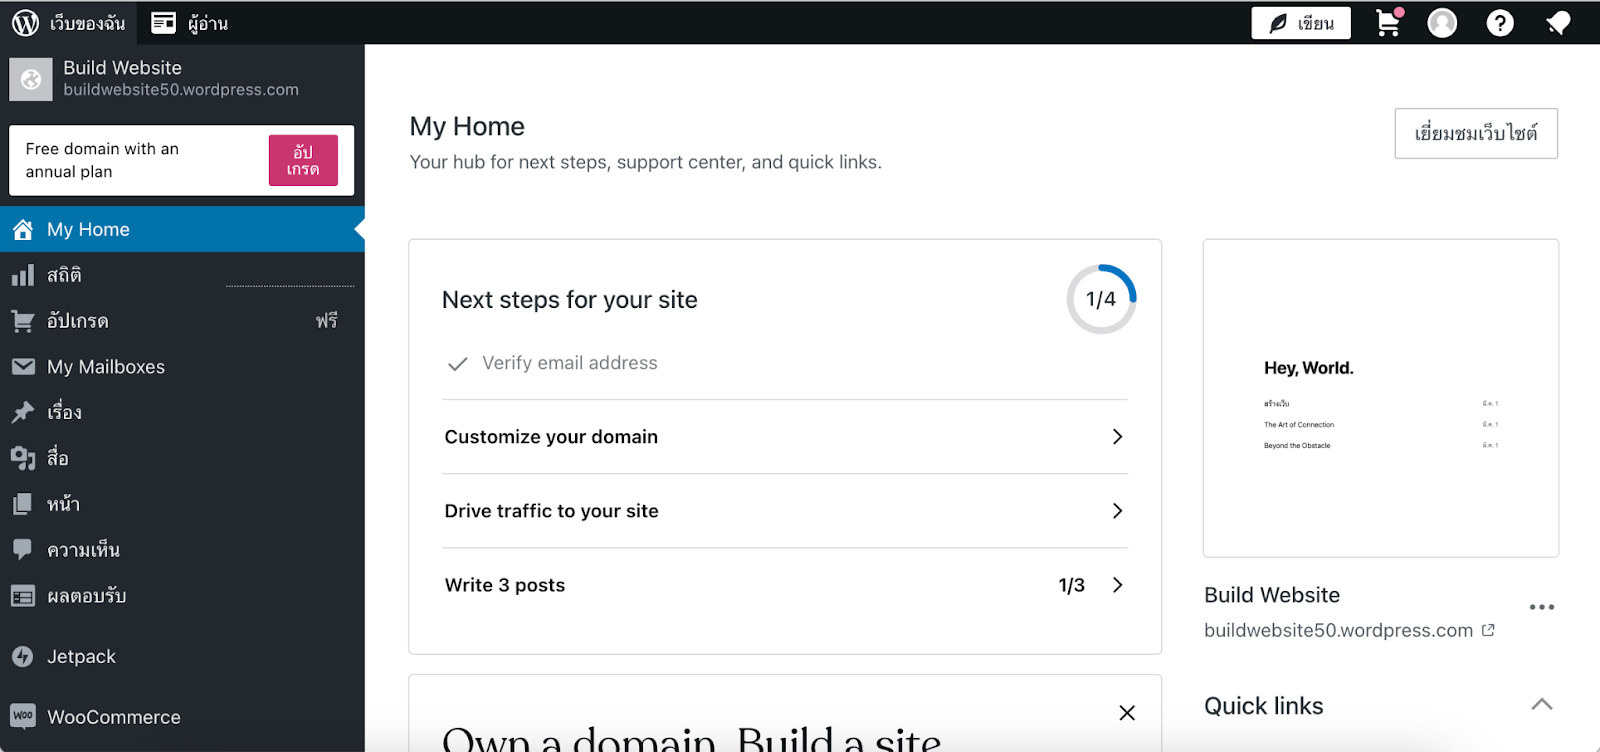Screen dimensions: 1600x752
Task: Click the Hey, World site preview thumbnail
Action: pos(1380,398)
